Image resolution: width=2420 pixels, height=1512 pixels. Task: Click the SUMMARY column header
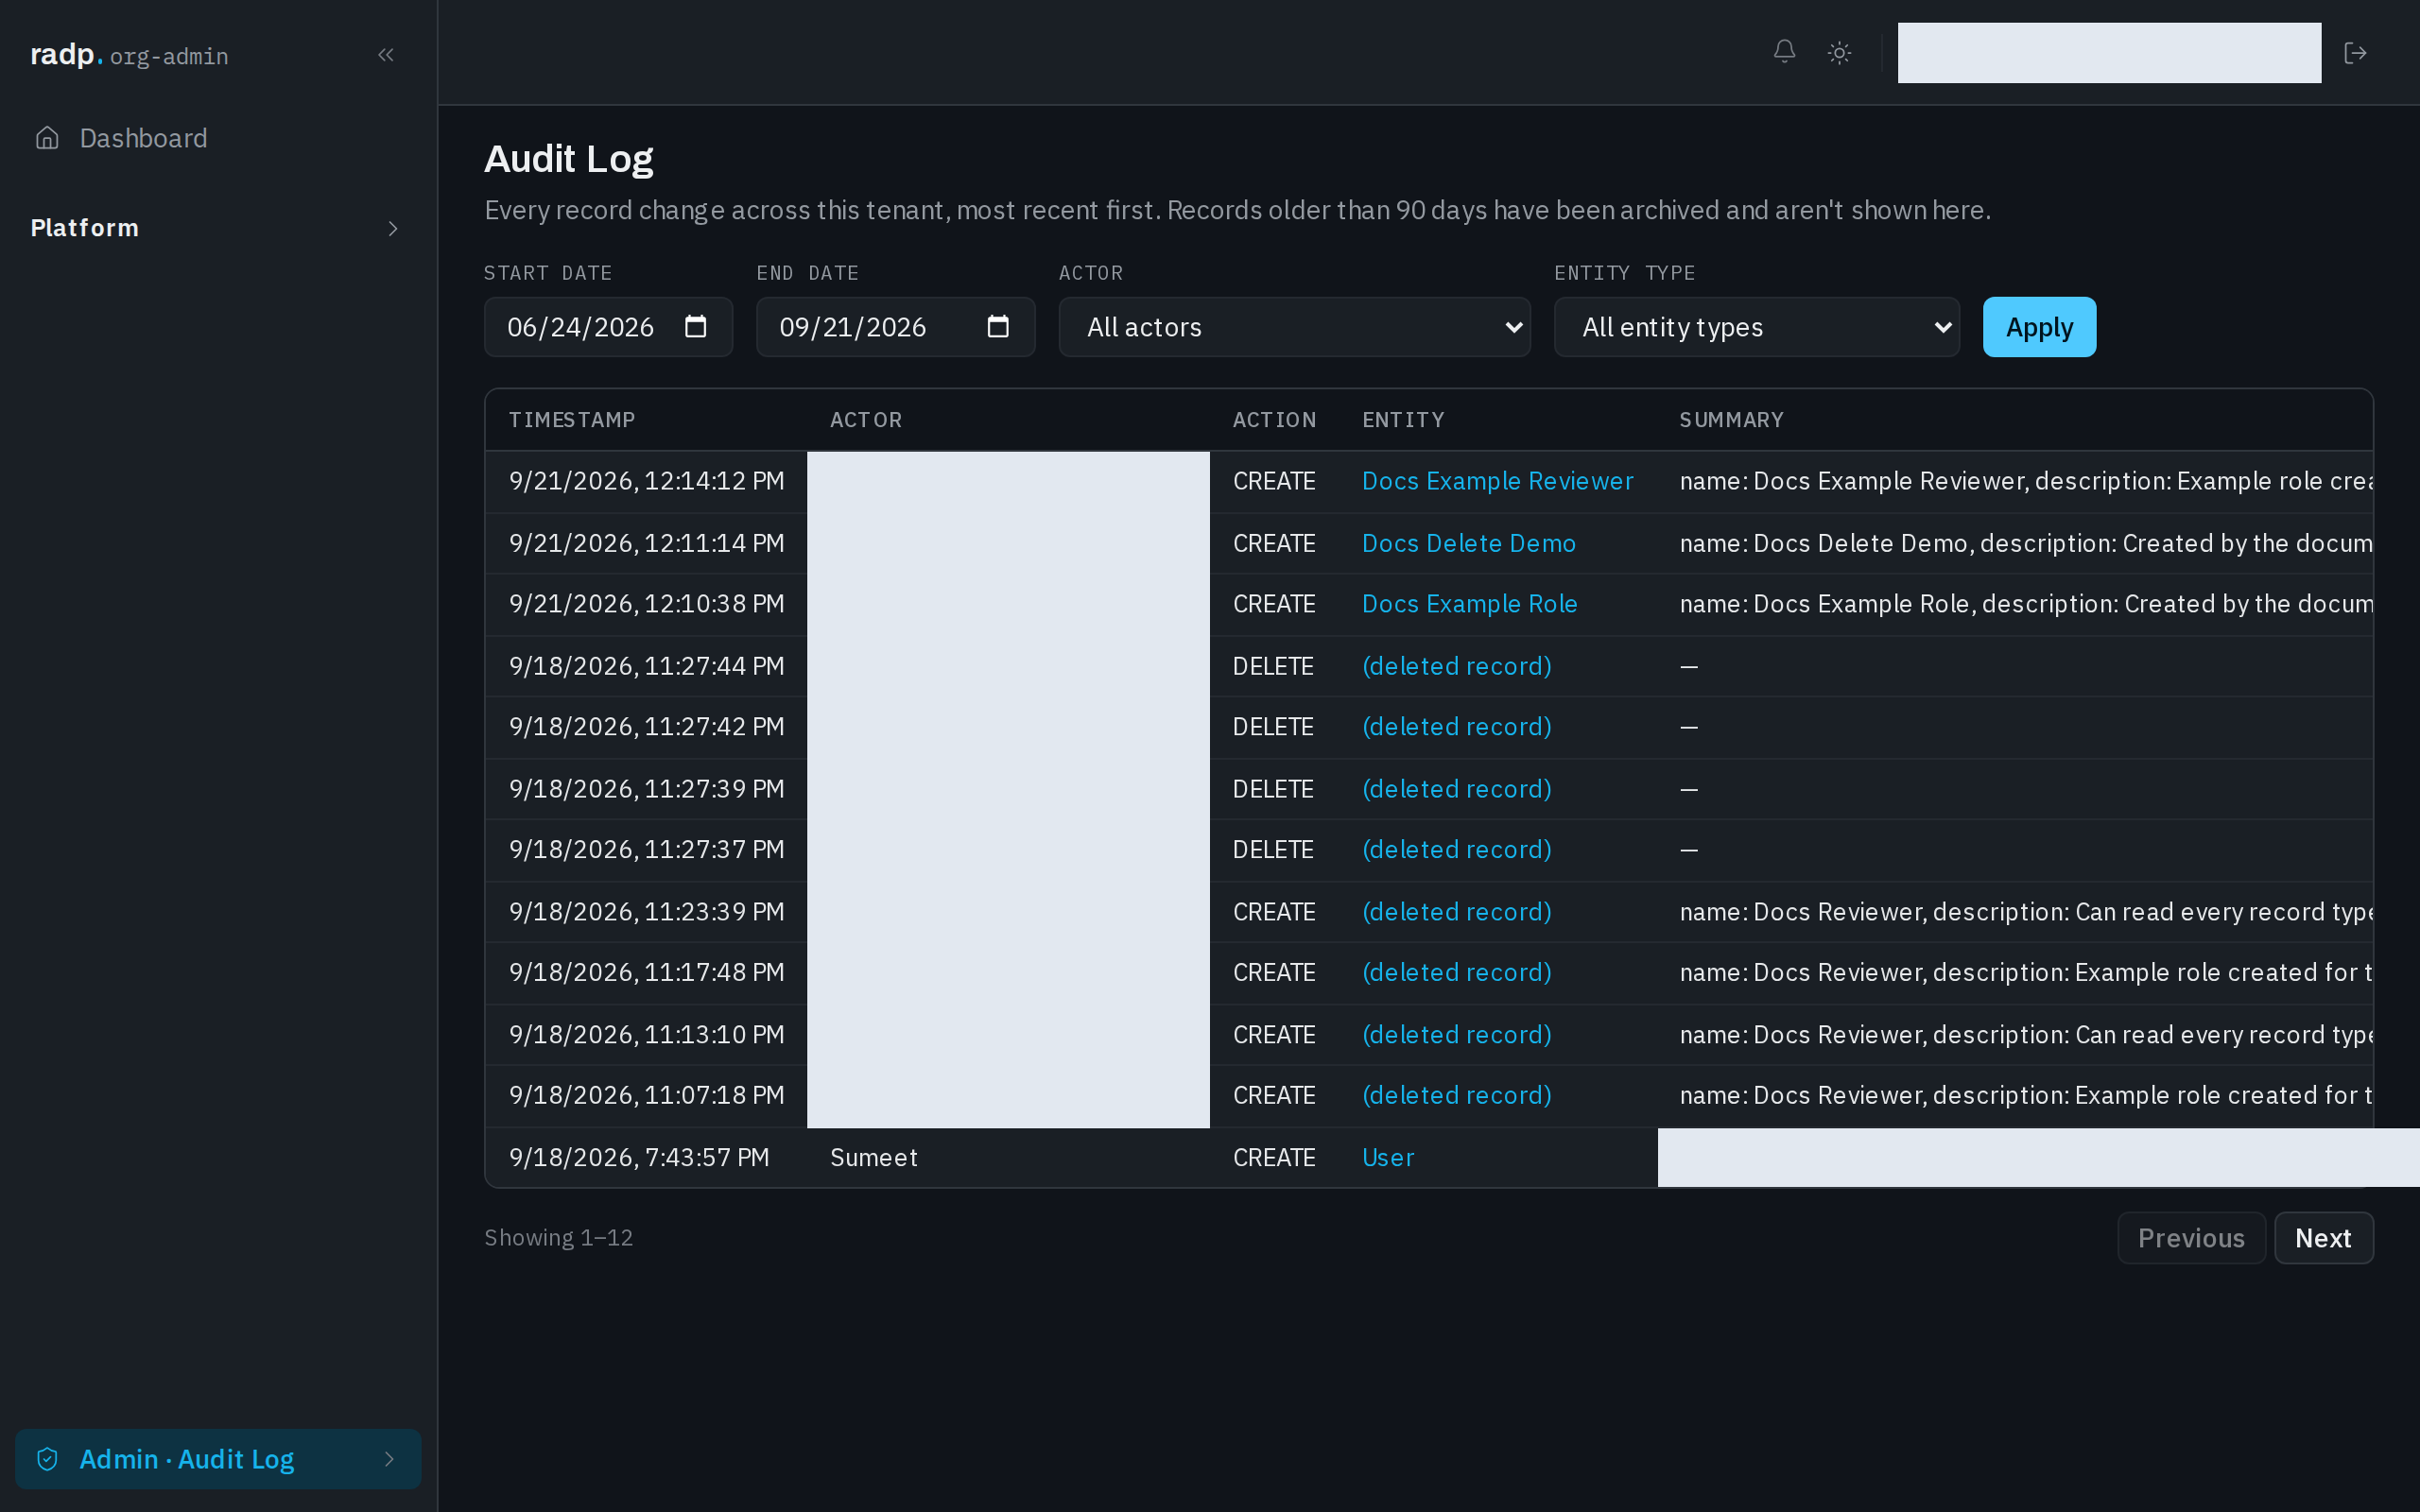tap(1731, 420)
